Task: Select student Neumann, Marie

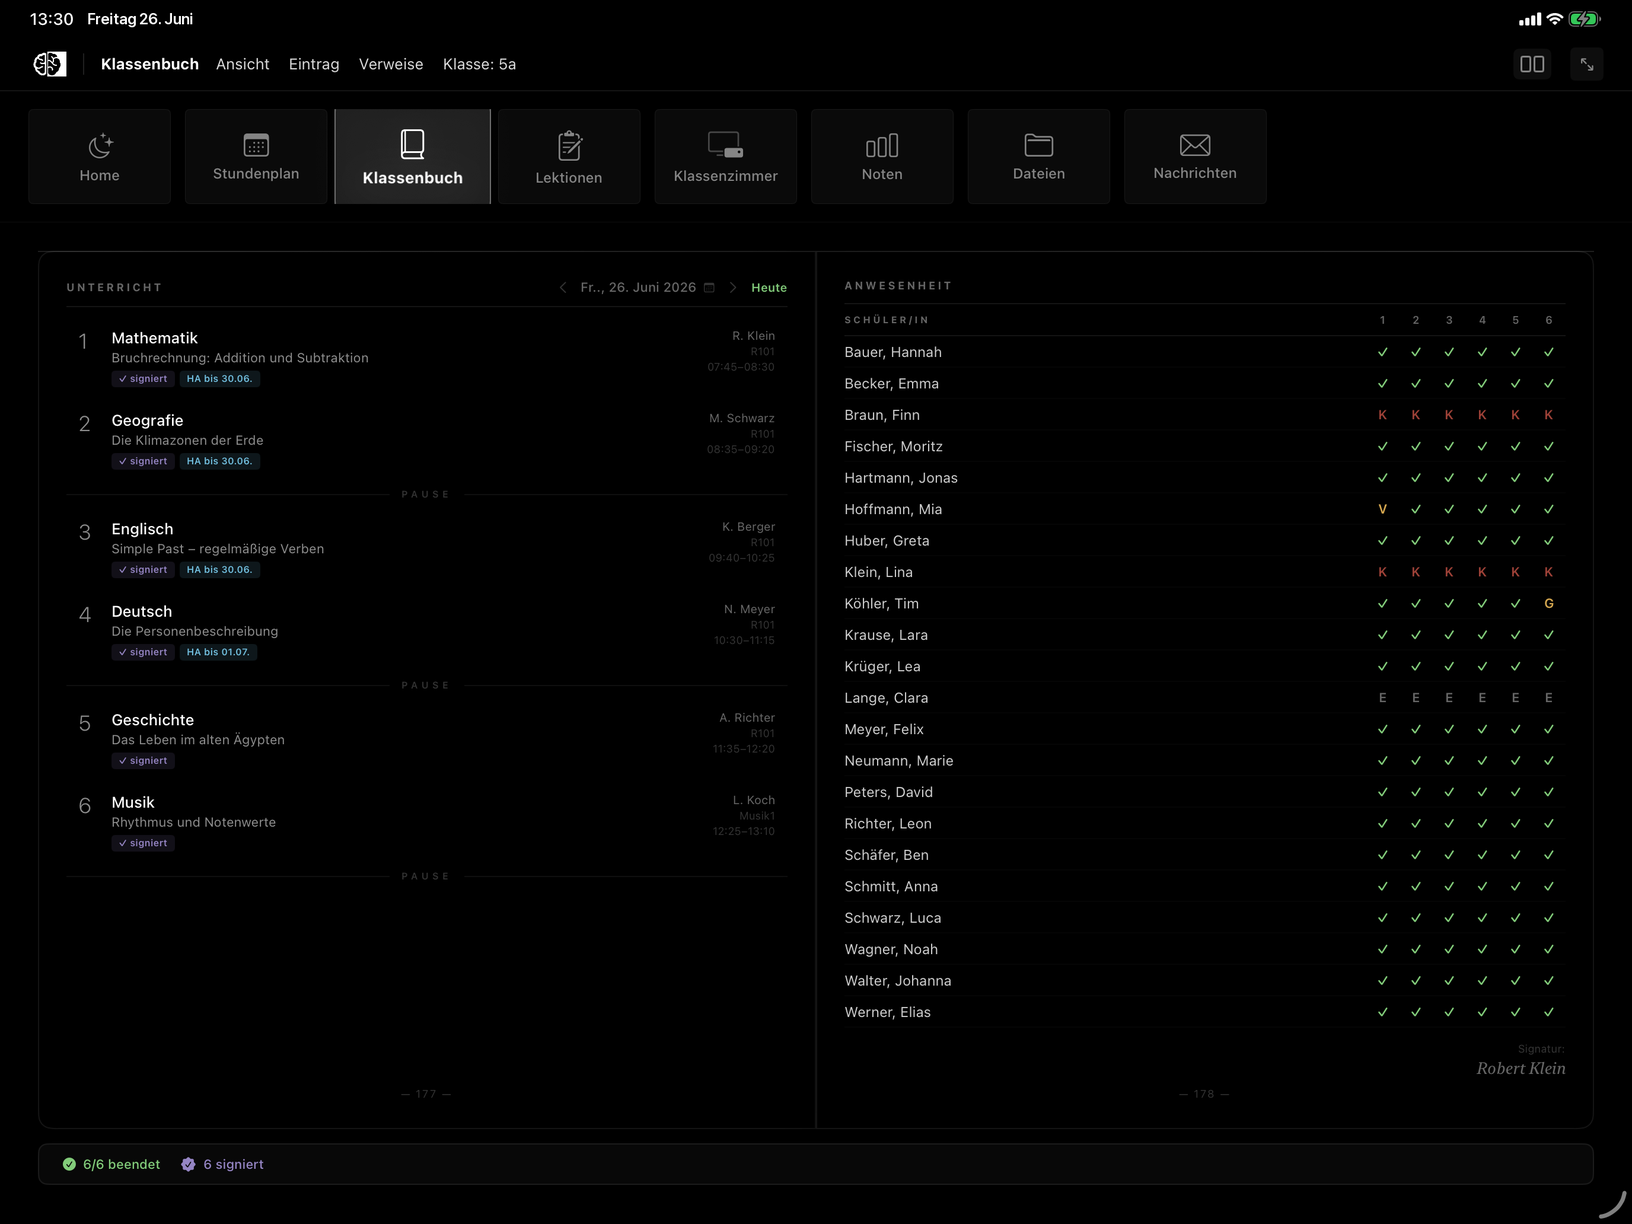Action: point(899,761)
